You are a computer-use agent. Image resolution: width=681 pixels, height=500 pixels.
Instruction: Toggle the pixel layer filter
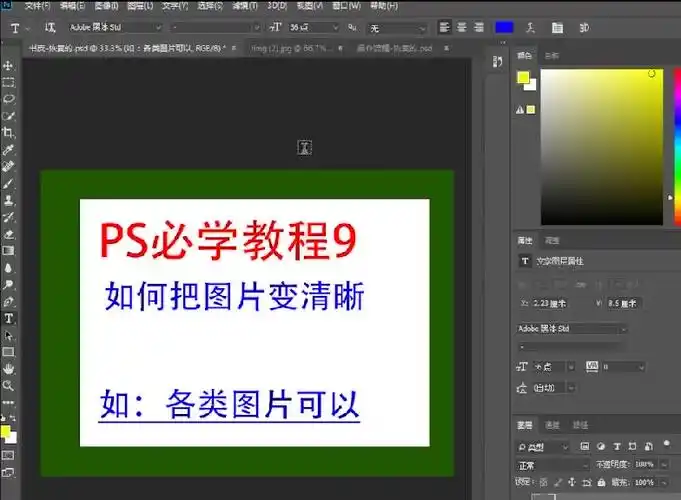pyautogui.click(x=585, y=446)
